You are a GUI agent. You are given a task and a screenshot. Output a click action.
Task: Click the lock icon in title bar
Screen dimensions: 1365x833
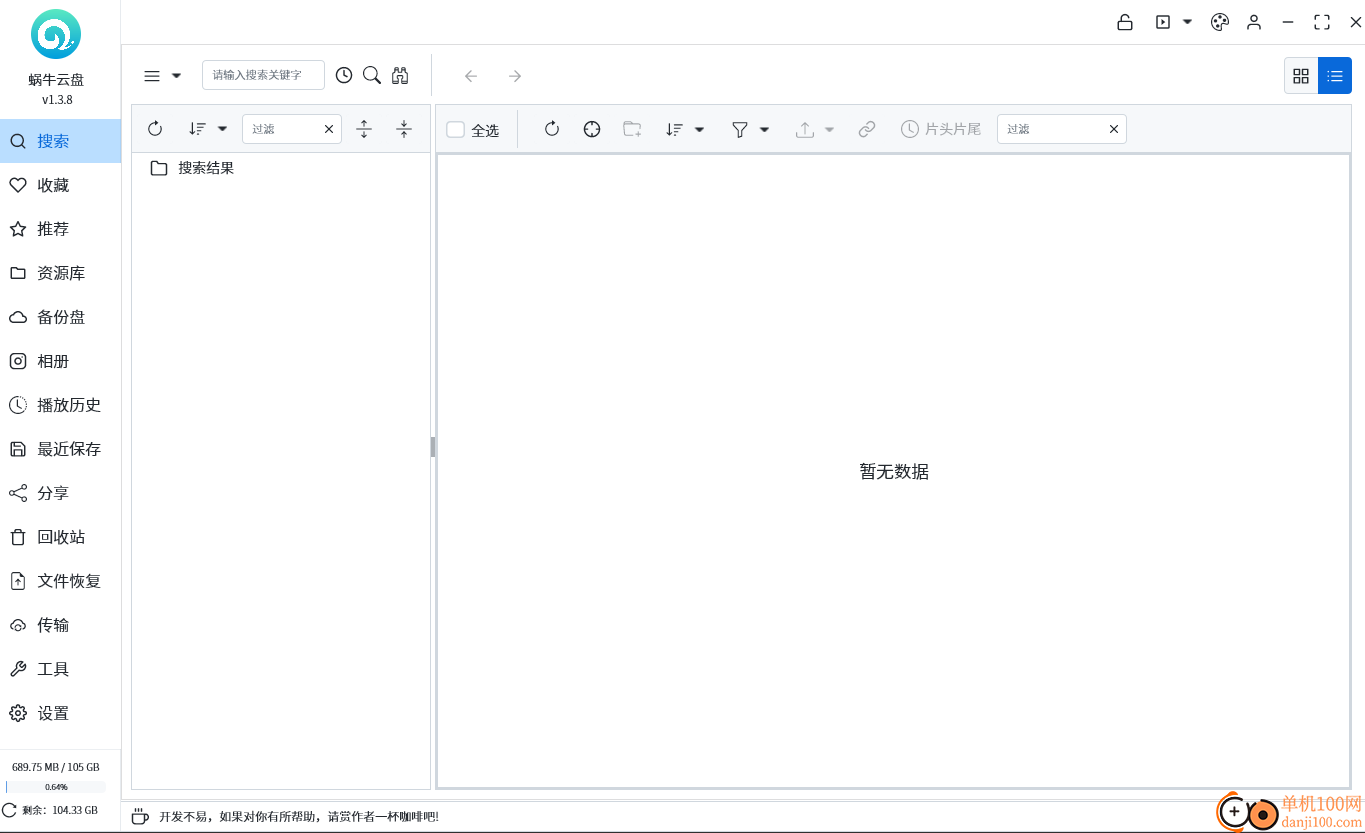[x=1125, y=22]
